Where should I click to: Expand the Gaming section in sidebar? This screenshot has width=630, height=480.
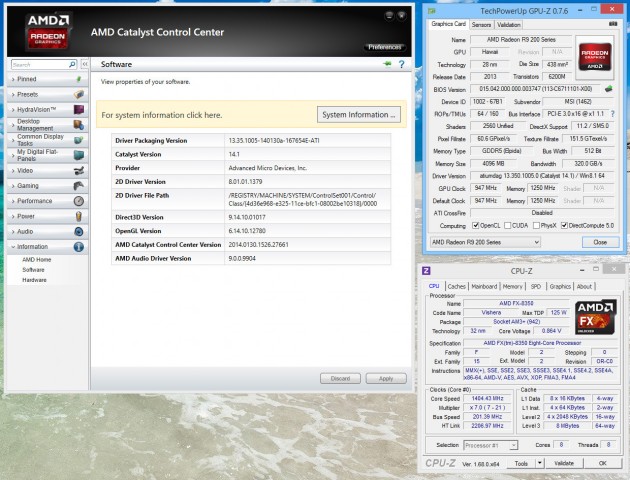click(x=28, y=185)
